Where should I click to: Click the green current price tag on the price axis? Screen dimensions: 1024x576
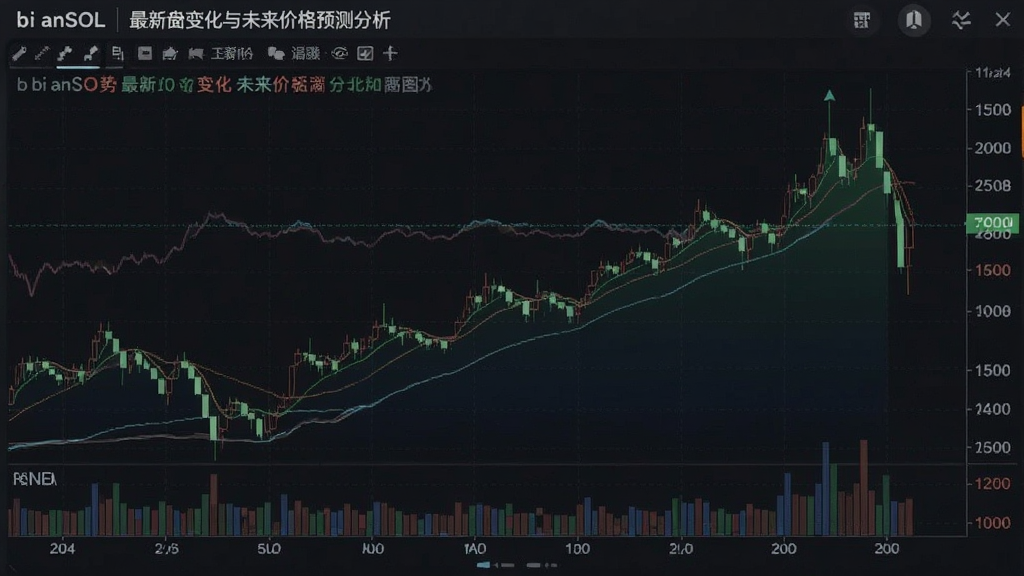(x=992, y=223)
